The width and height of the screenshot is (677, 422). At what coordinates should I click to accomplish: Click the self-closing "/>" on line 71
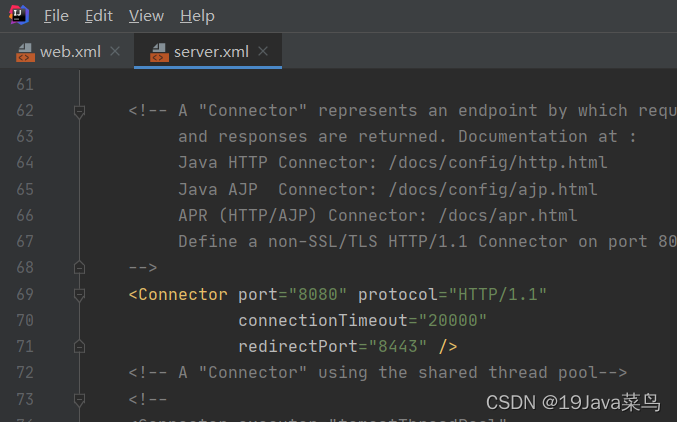pos(448,346)
